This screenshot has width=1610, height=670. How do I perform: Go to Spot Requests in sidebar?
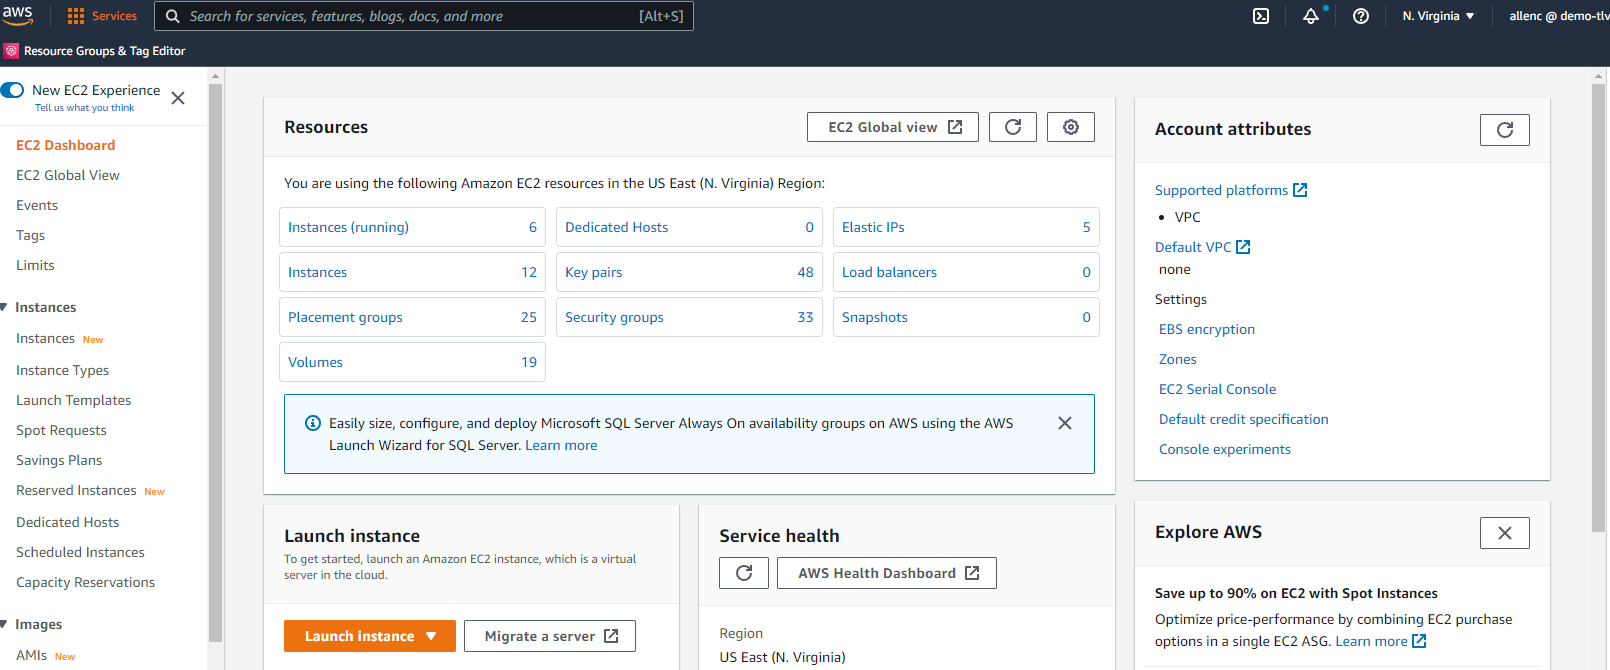[61, 430]
